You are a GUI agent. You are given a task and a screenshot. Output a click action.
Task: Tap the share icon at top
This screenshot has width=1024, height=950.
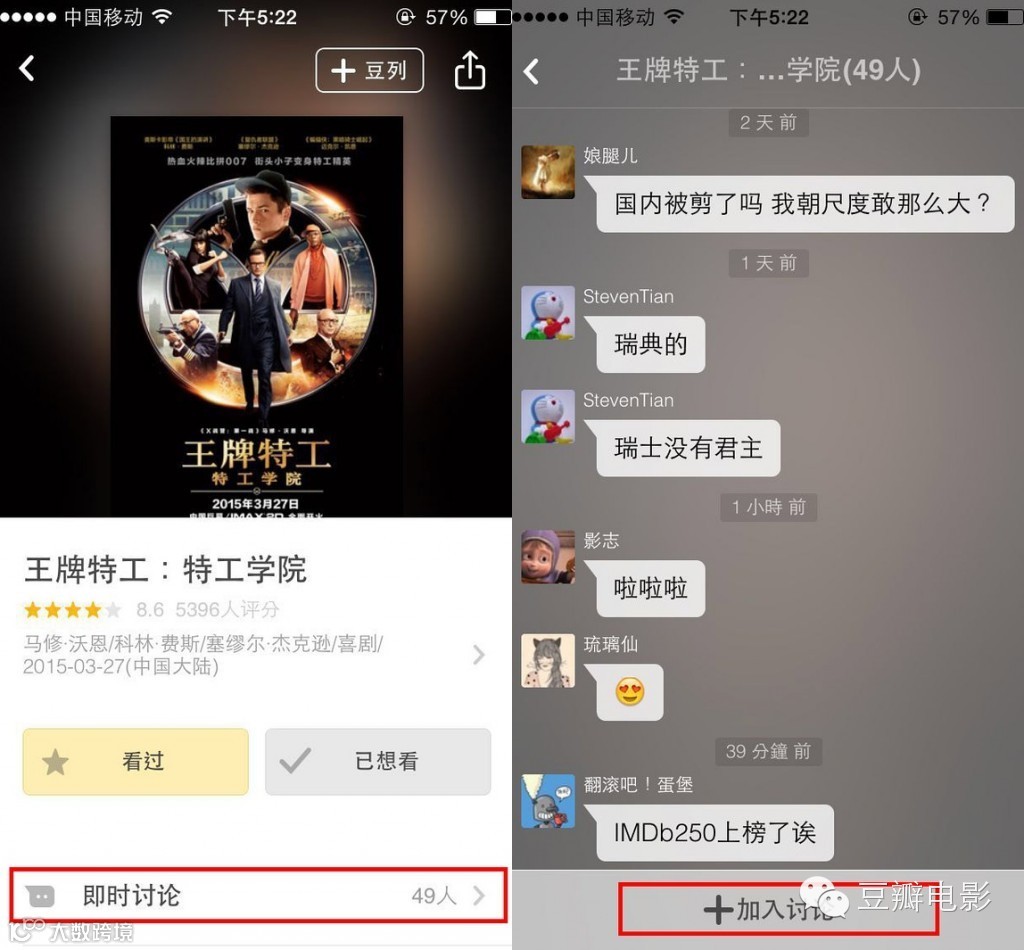(x=470, y=70)
